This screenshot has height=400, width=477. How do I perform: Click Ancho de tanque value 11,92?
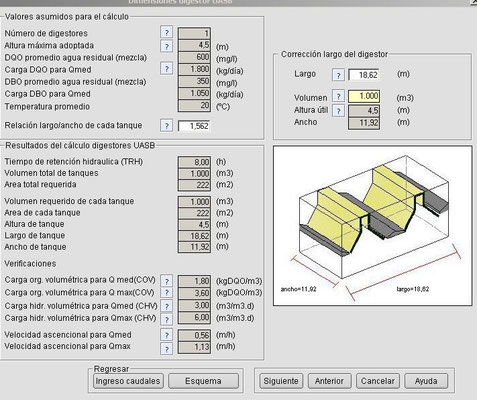(194, 247)
